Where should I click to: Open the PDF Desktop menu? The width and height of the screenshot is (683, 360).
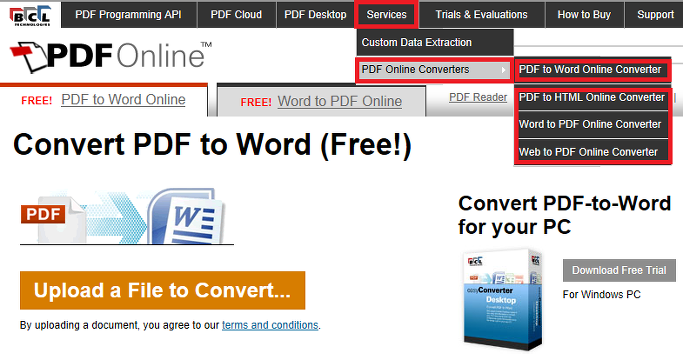coord(315,14)
